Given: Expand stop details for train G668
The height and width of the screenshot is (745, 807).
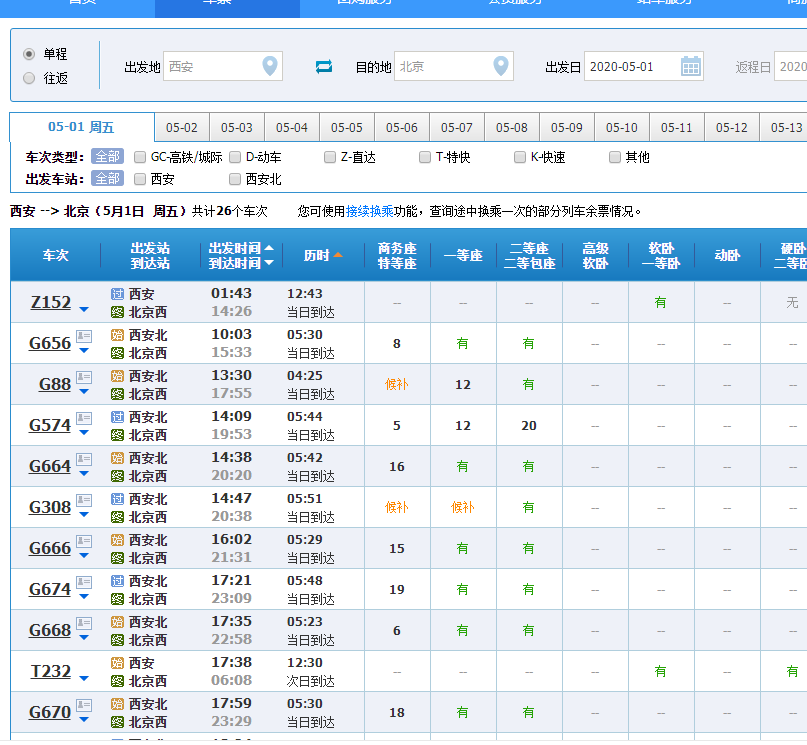Looking at the screenshot, I should tap(84, 638).
